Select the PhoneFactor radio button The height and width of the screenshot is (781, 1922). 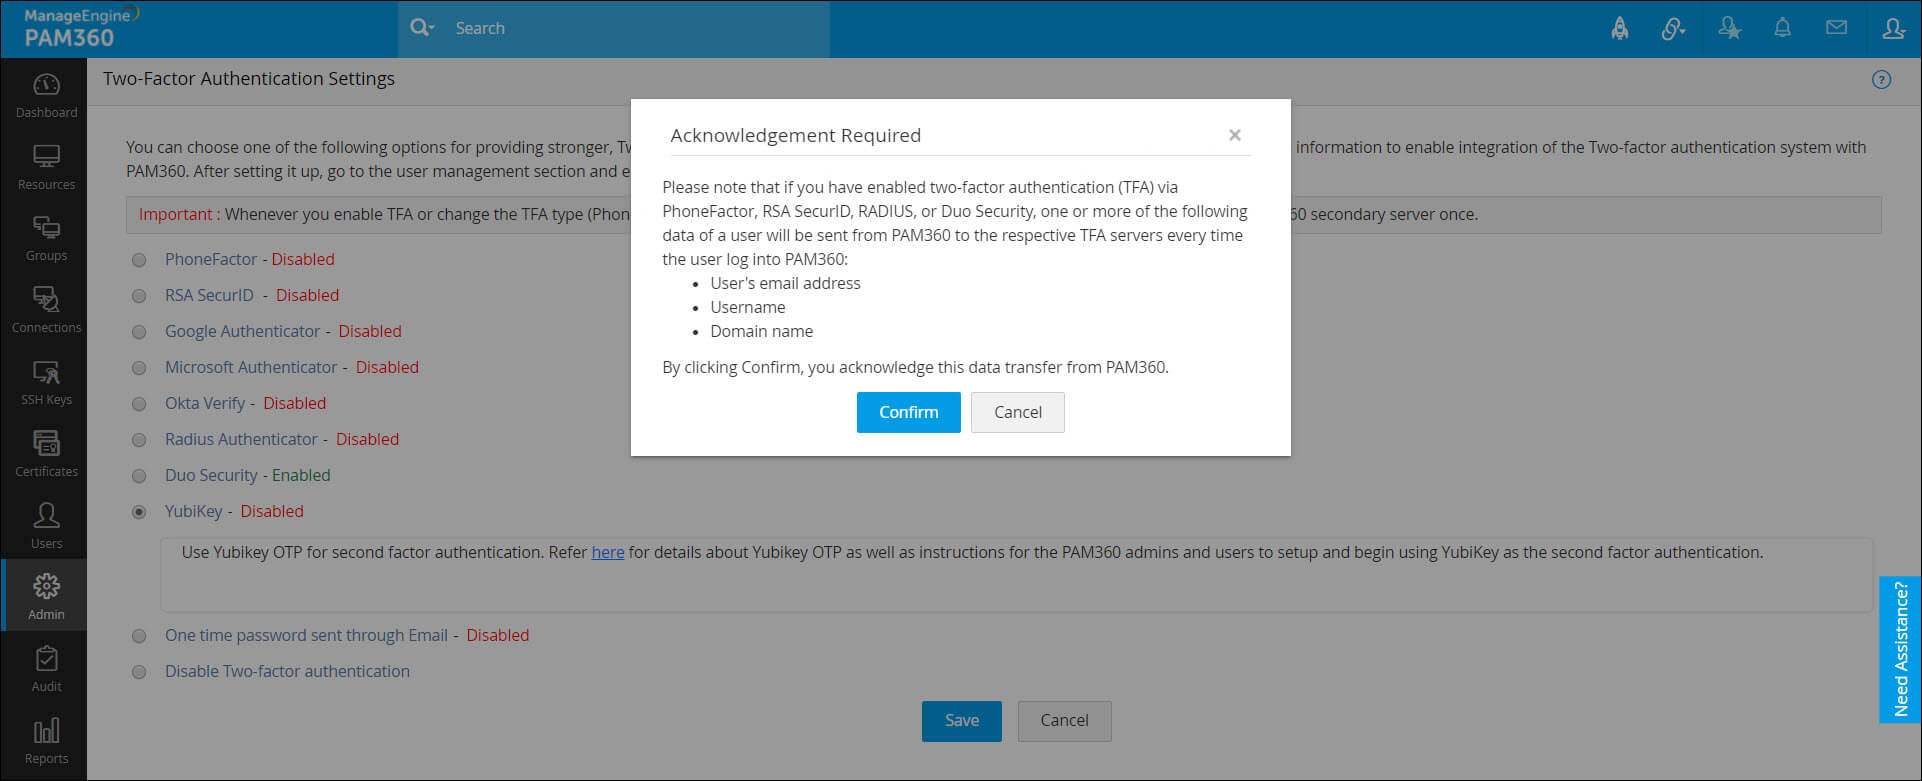point(139,260)
